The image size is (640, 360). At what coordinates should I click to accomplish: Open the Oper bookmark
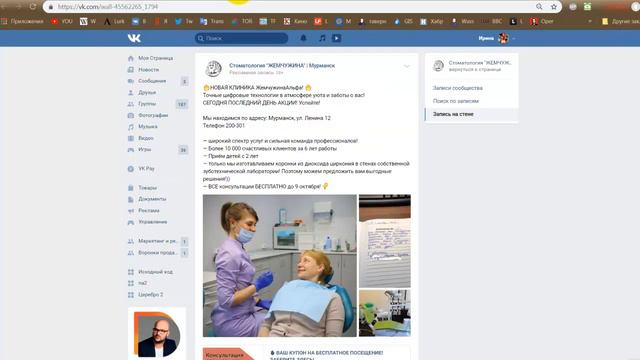point(542,21)
